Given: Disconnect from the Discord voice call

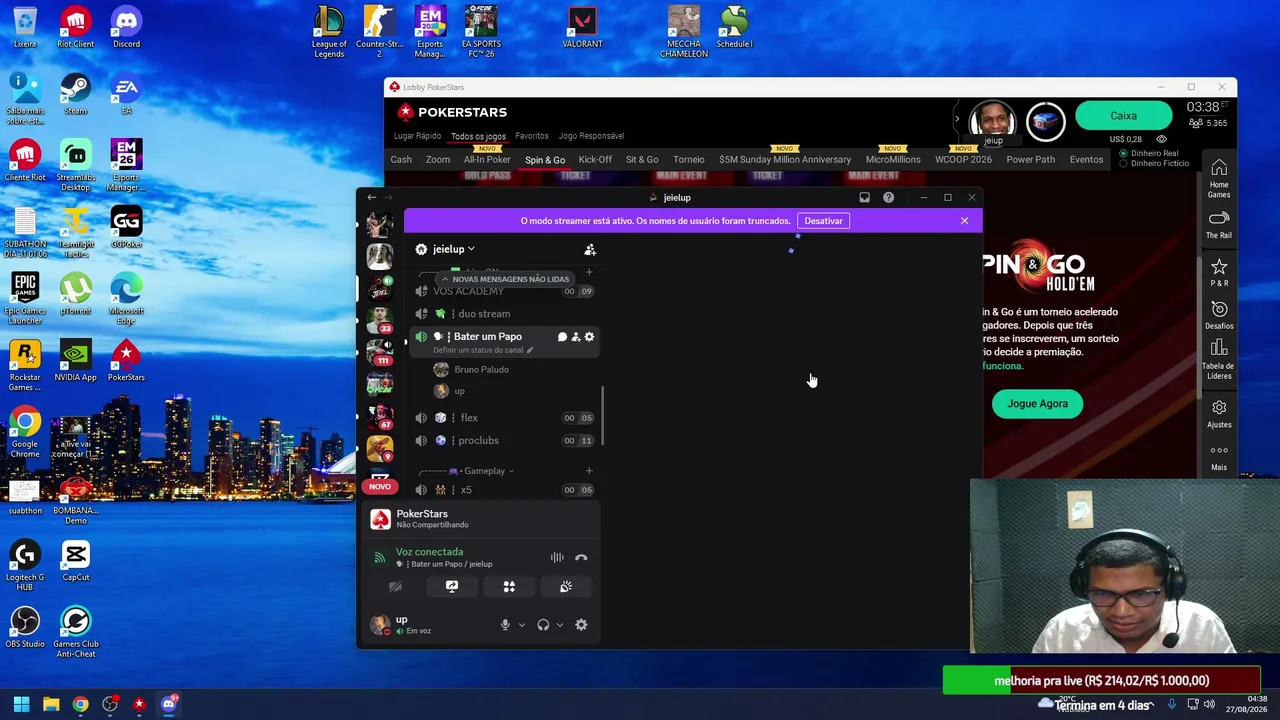Looking at the screenshot, I should pyautogui.click(x=581, y=558).
